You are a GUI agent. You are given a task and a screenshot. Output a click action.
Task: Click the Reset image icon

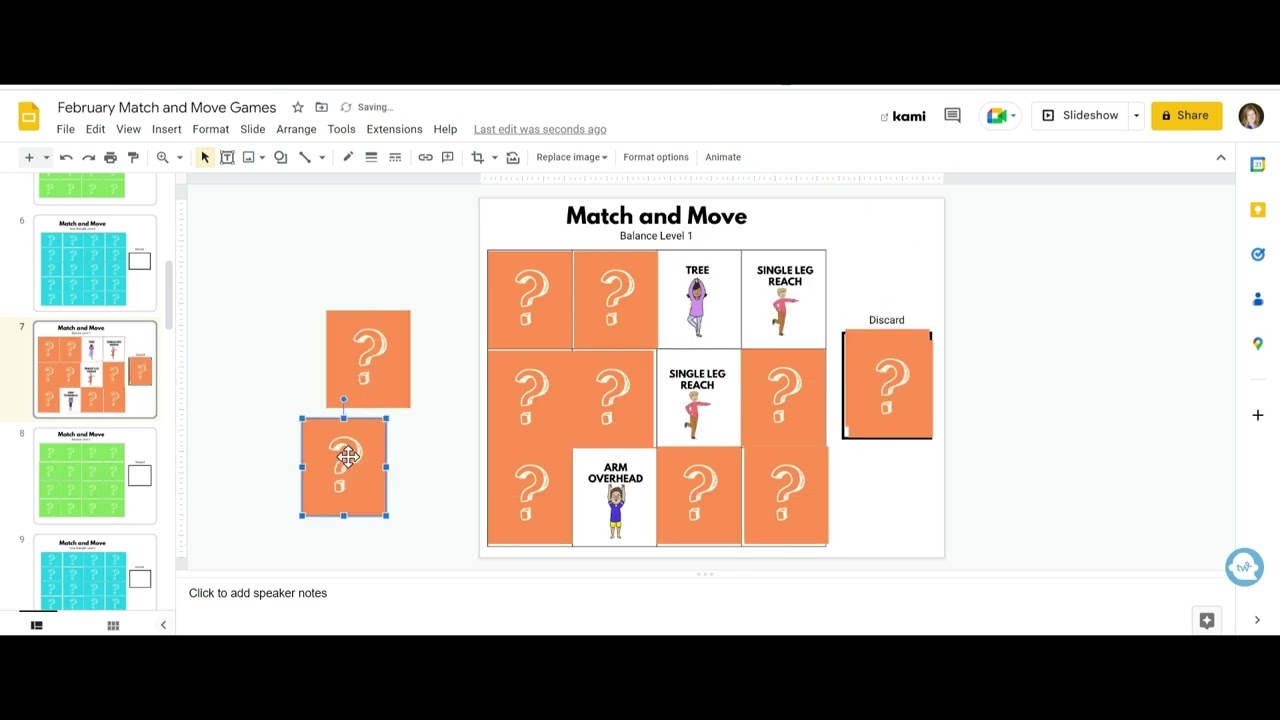pyautogui.click(x=513, y=157)
